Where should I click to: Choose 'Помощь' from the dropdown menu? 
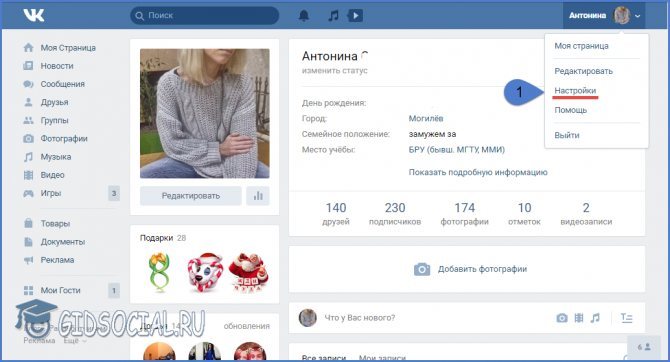coord(570,110)
